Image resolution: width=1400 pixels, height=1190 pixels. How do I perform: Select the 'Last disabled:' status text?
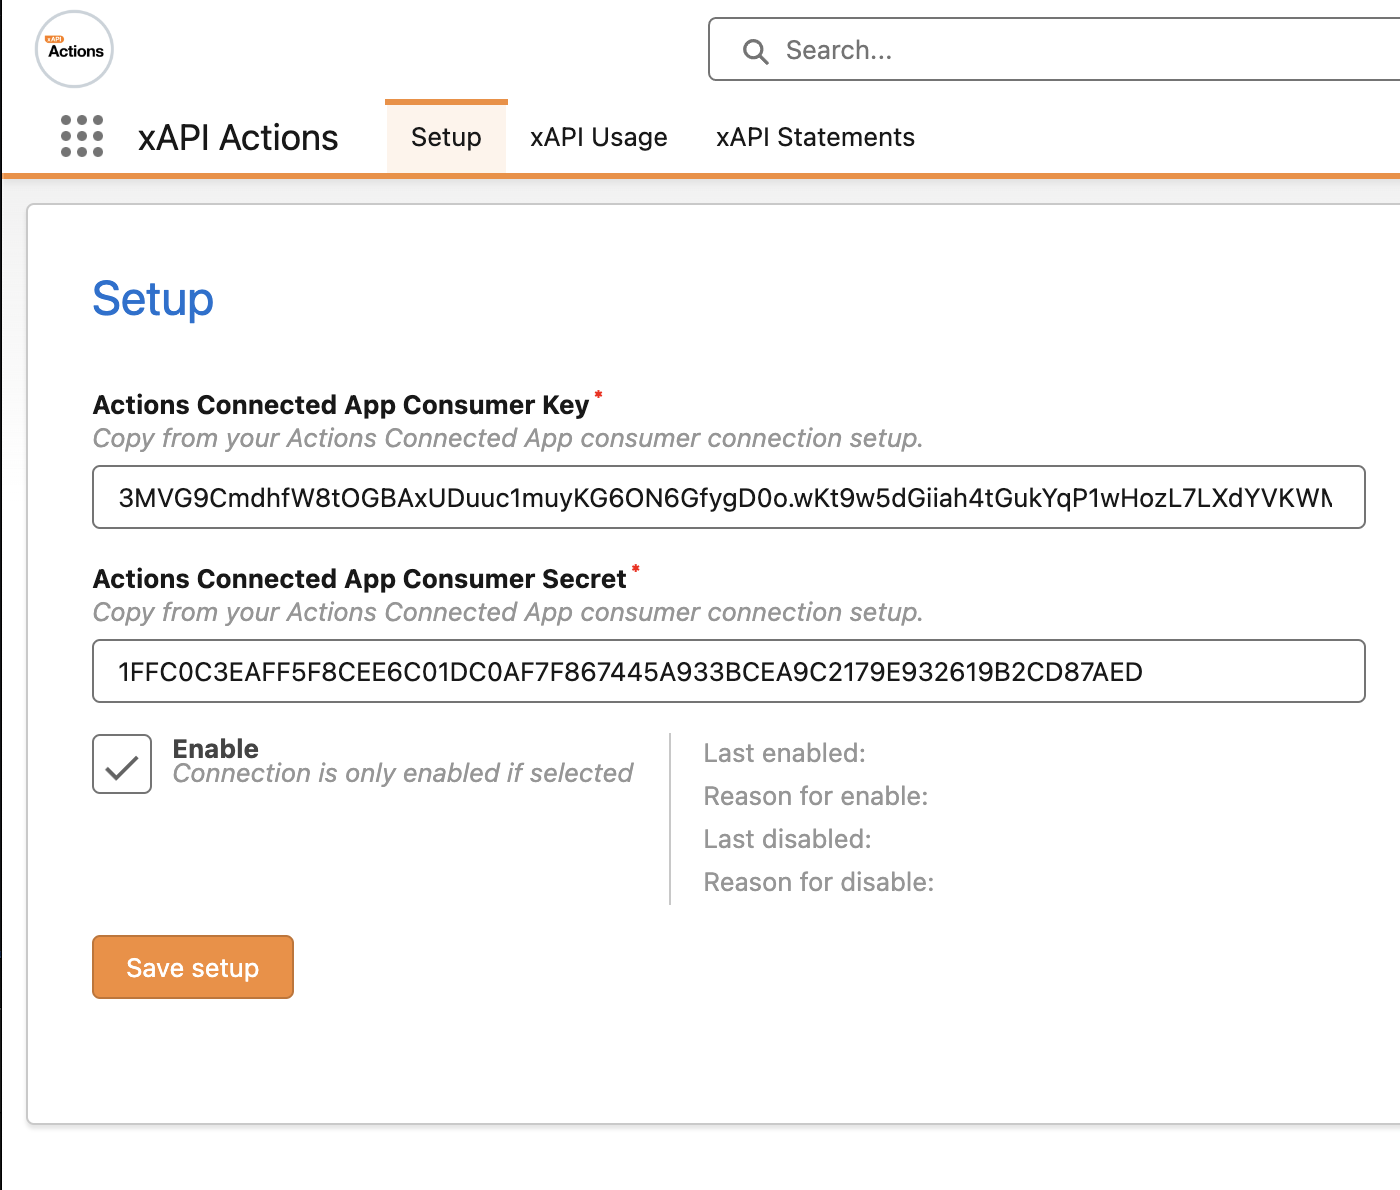pos(787,839)
